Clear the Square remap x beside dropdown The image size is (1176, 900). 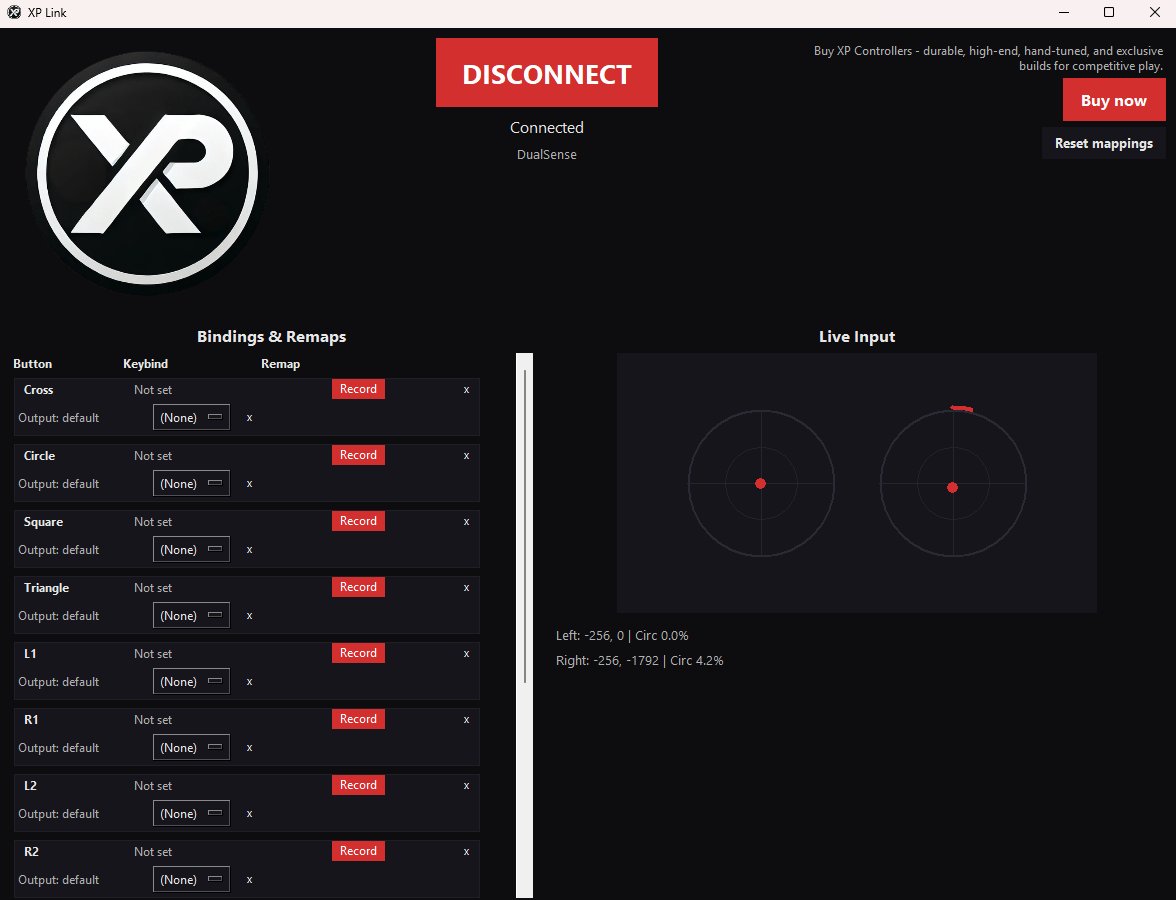click(250, 550)
